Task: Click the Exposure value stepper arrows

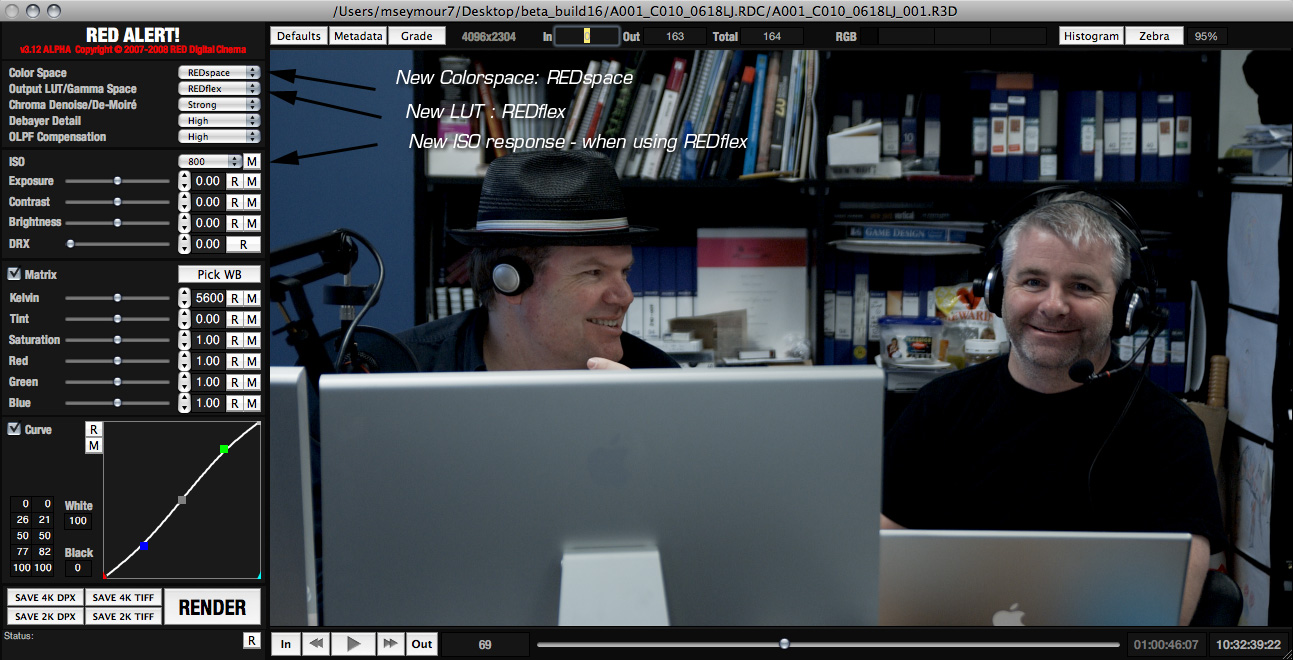Action: click(x=184, y=181)
